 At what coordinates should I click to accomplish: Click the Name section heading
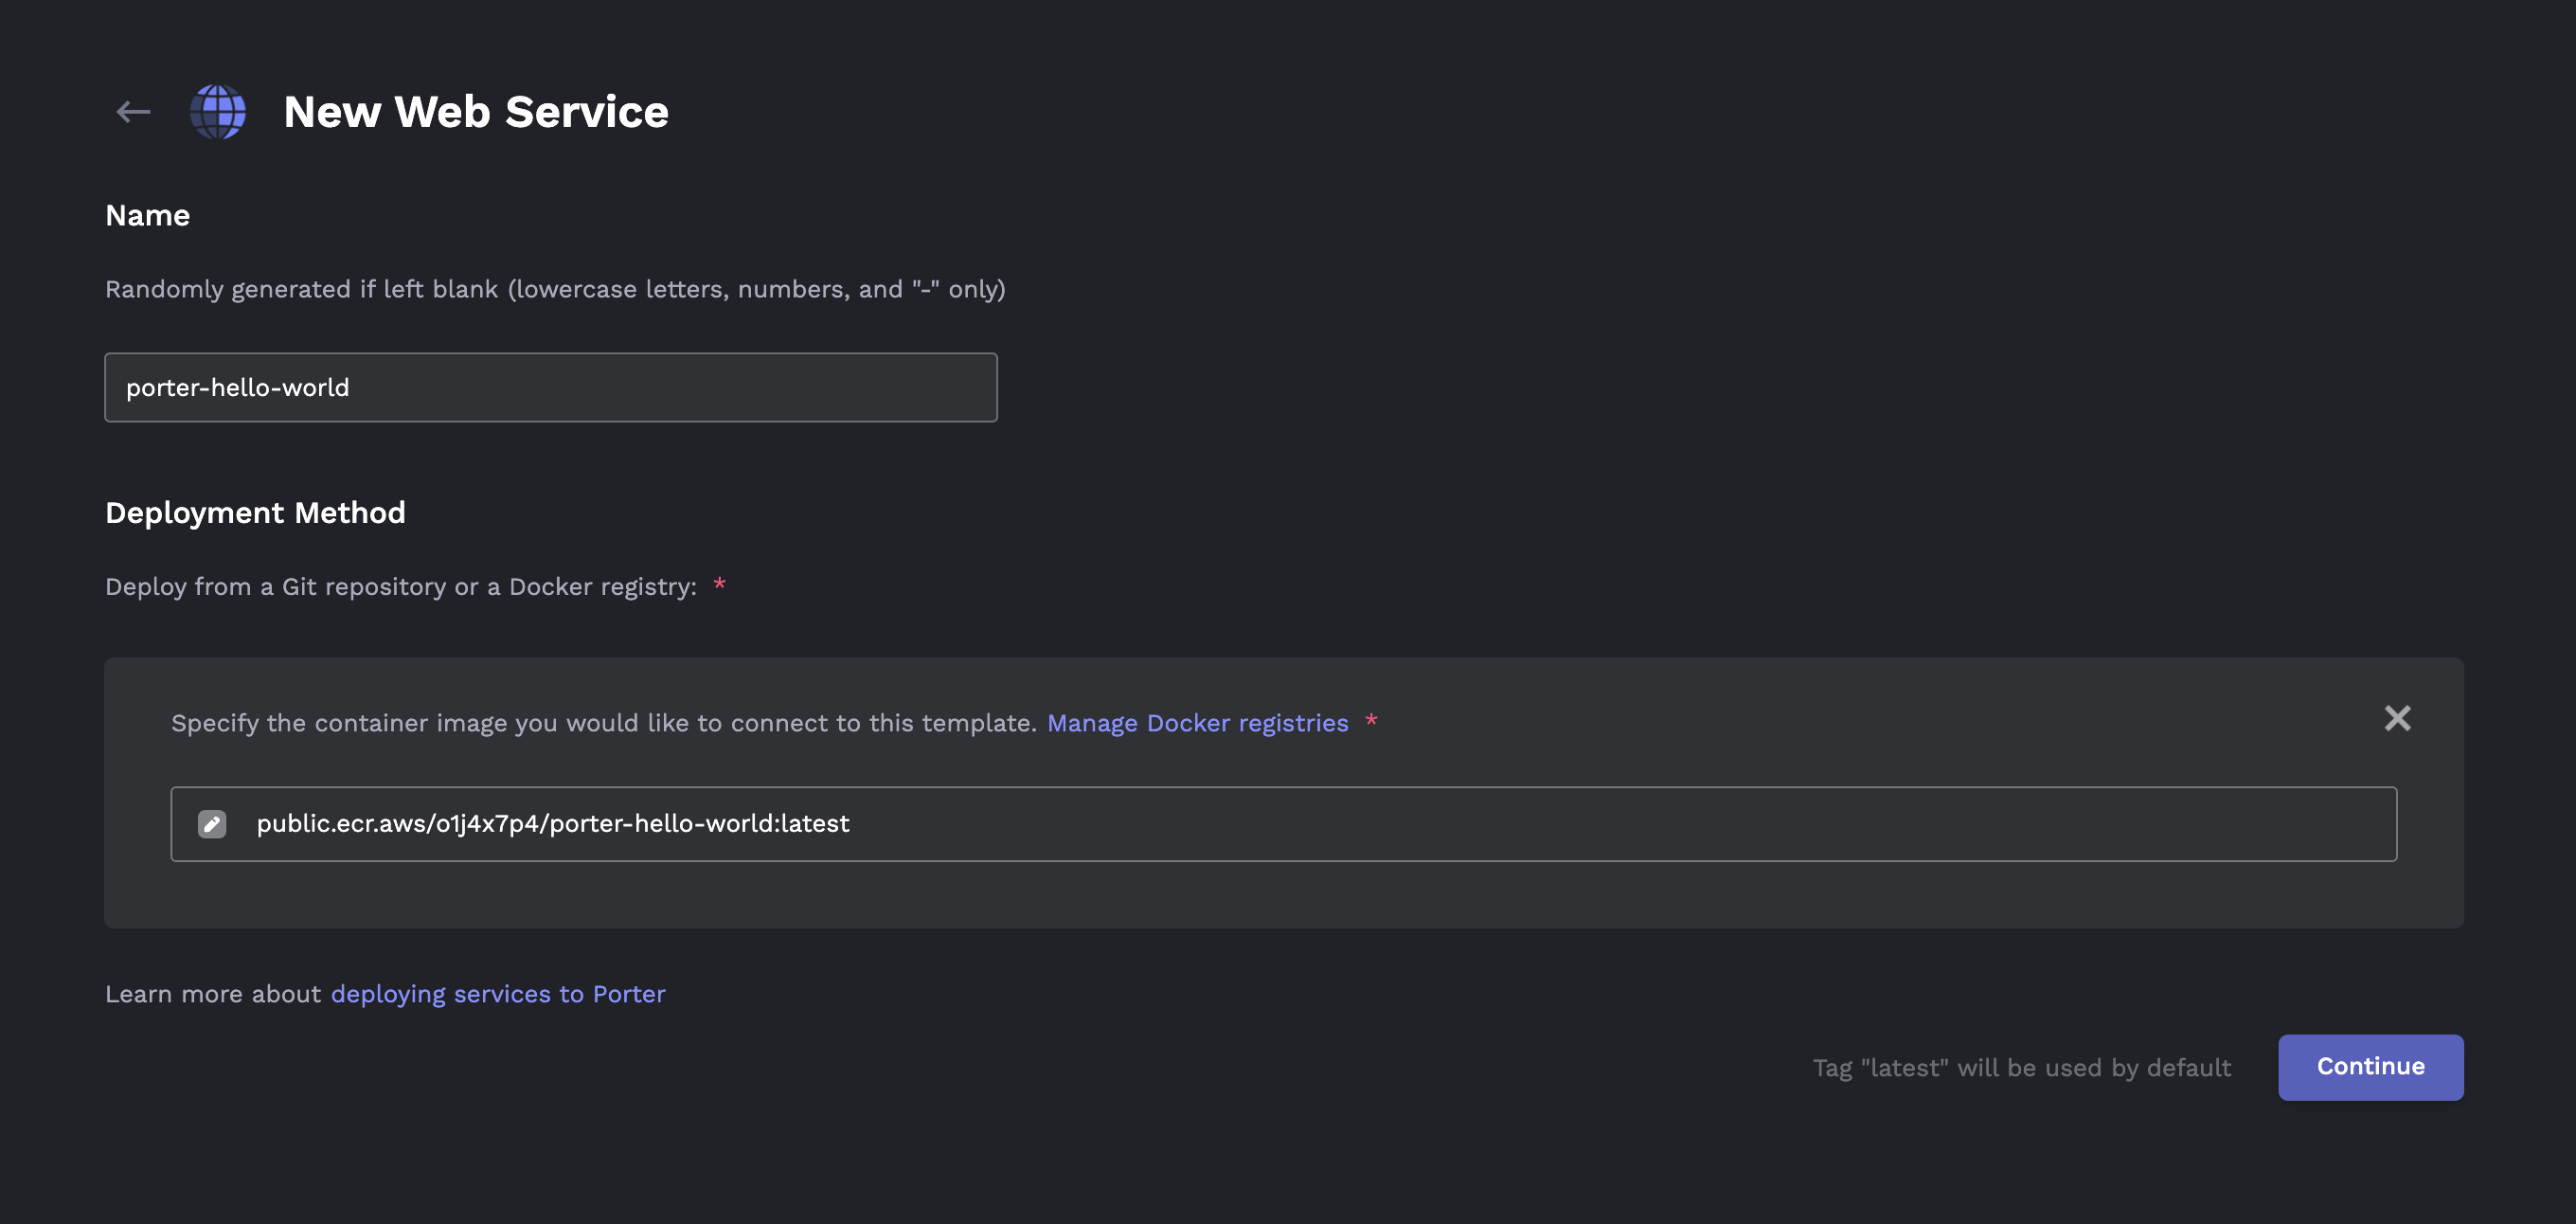click(148, 216)
